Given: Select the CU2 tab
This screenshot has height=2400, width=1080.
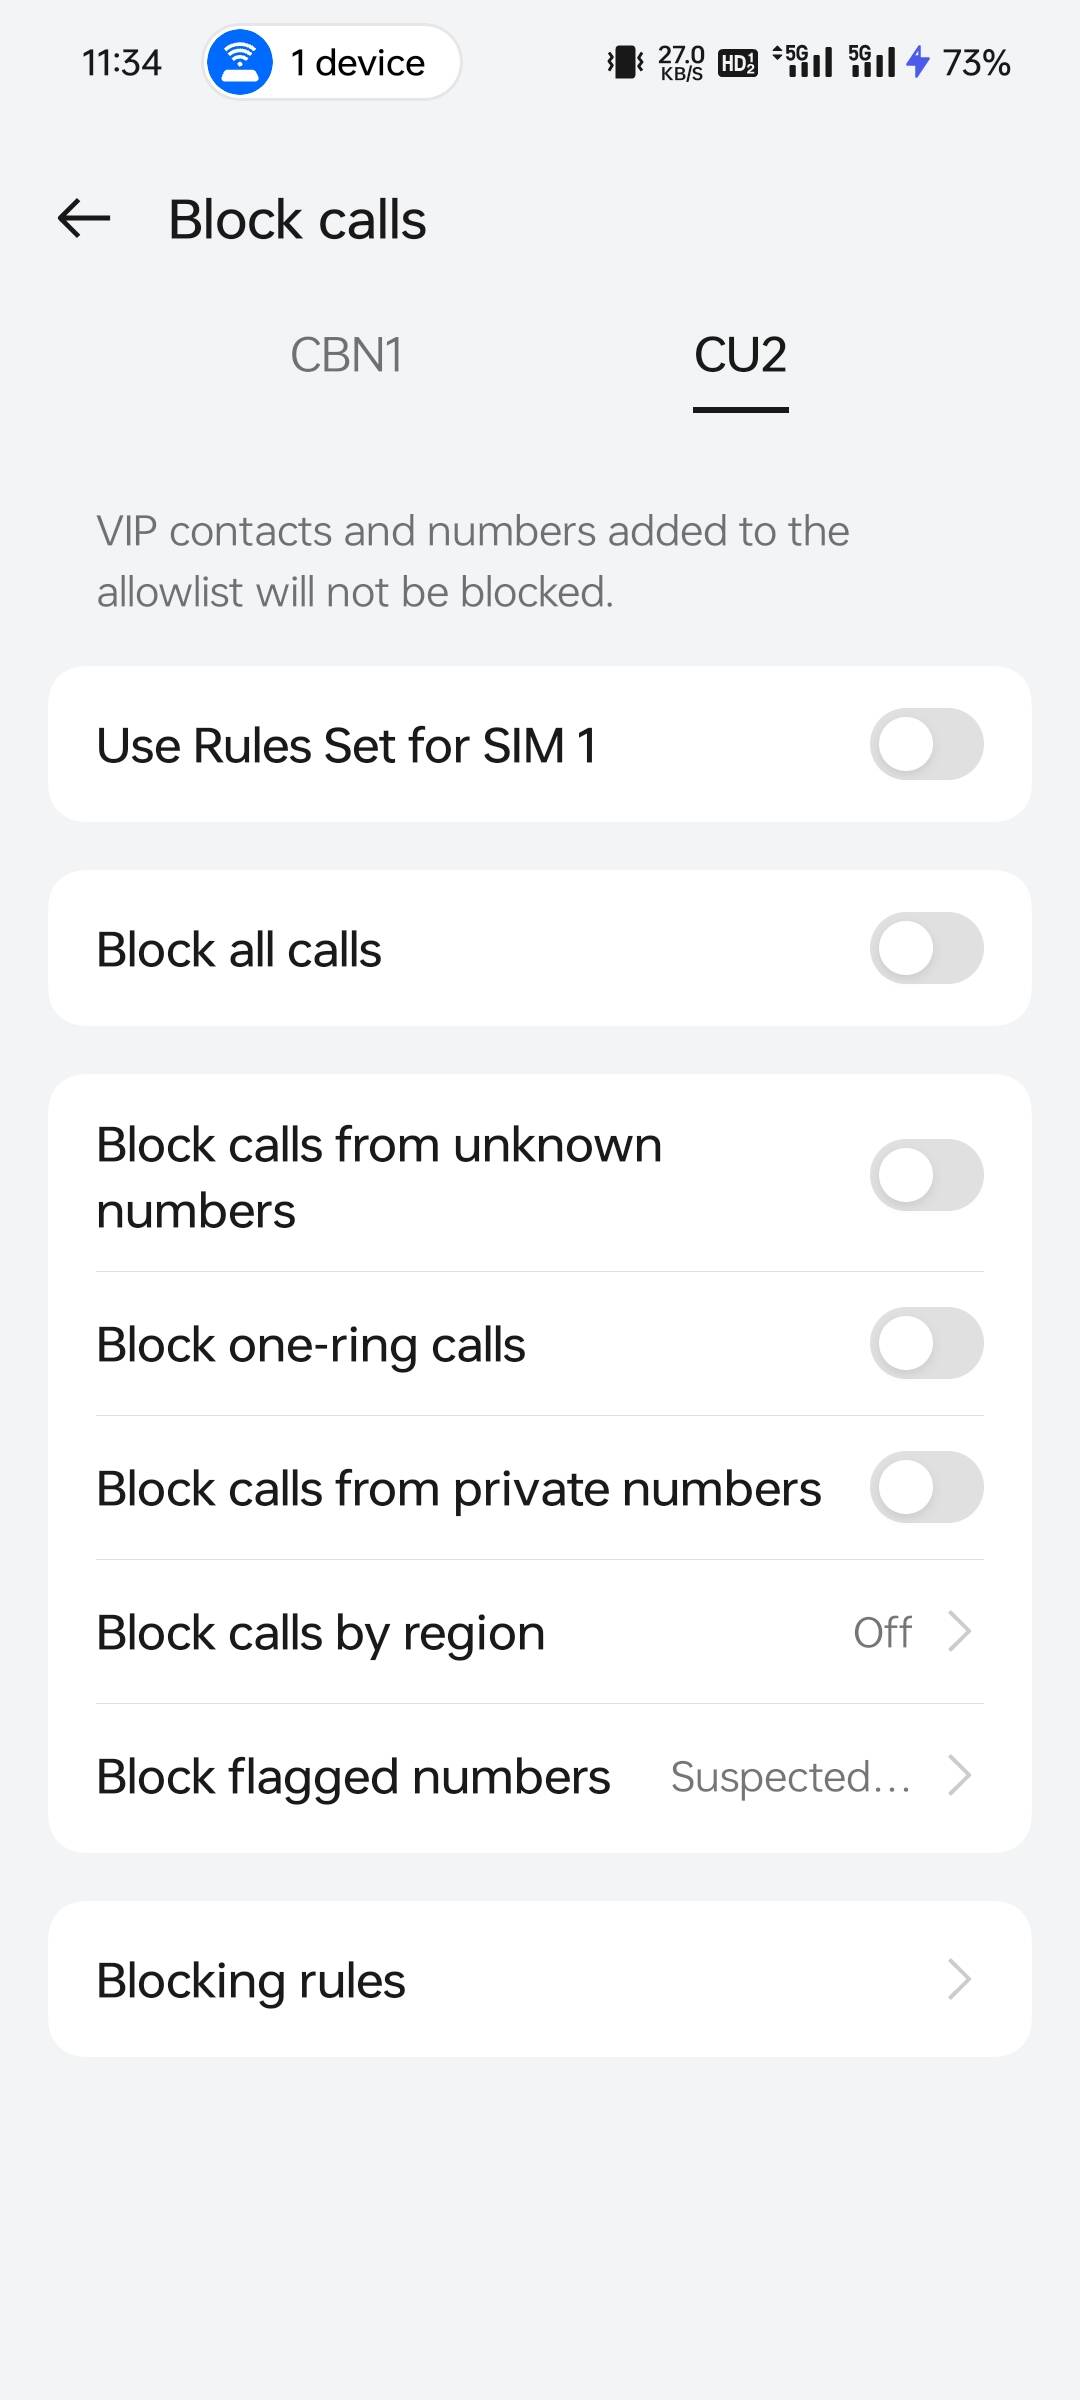Looking at the screenshot, I should 741,355.
